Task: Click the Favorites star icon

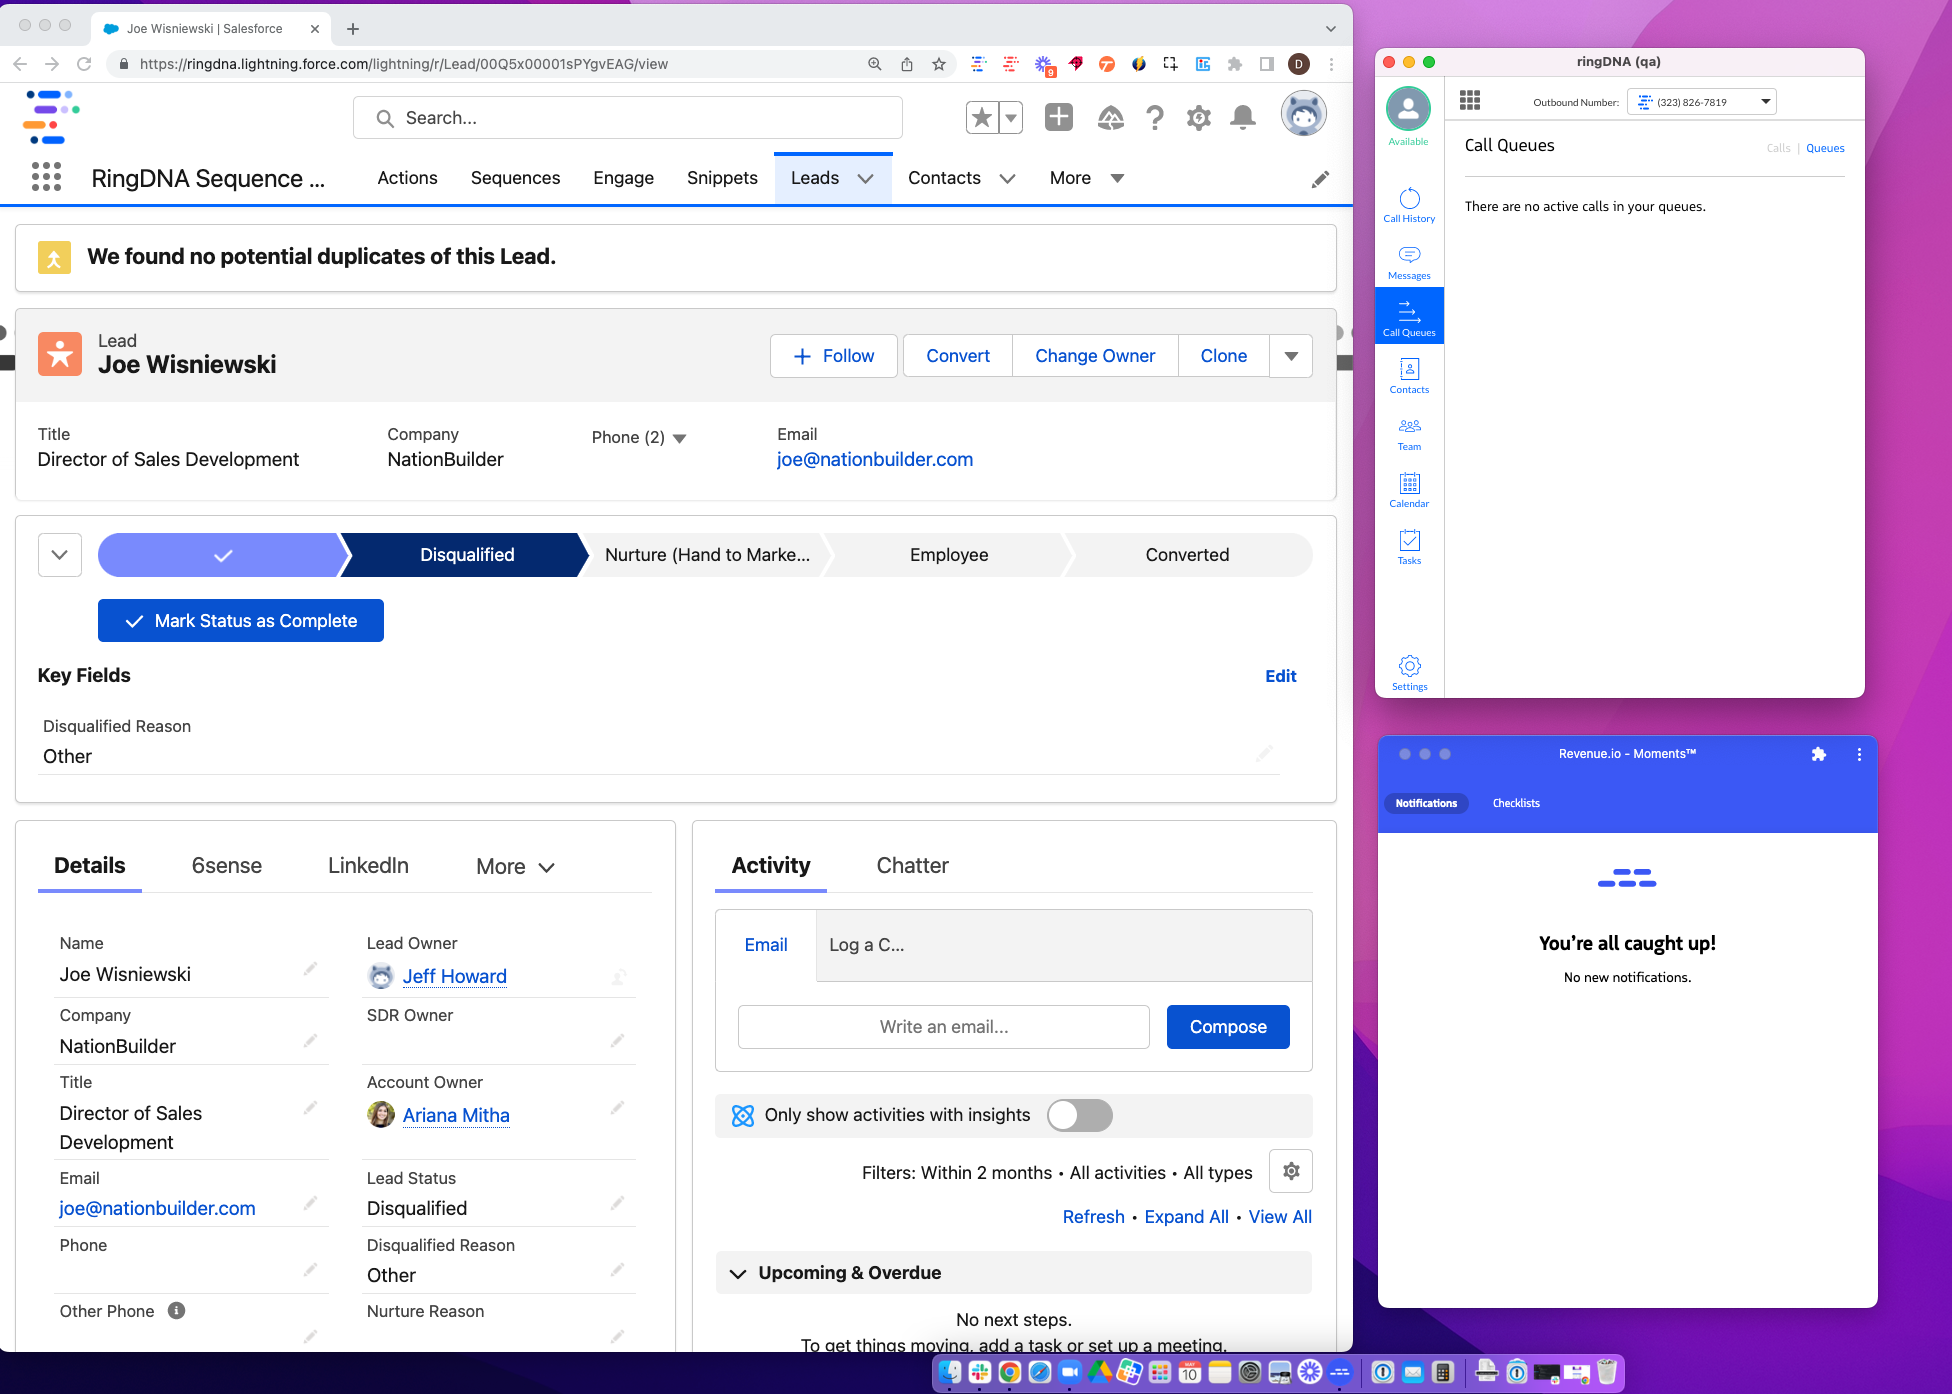Action: [982, 118]
